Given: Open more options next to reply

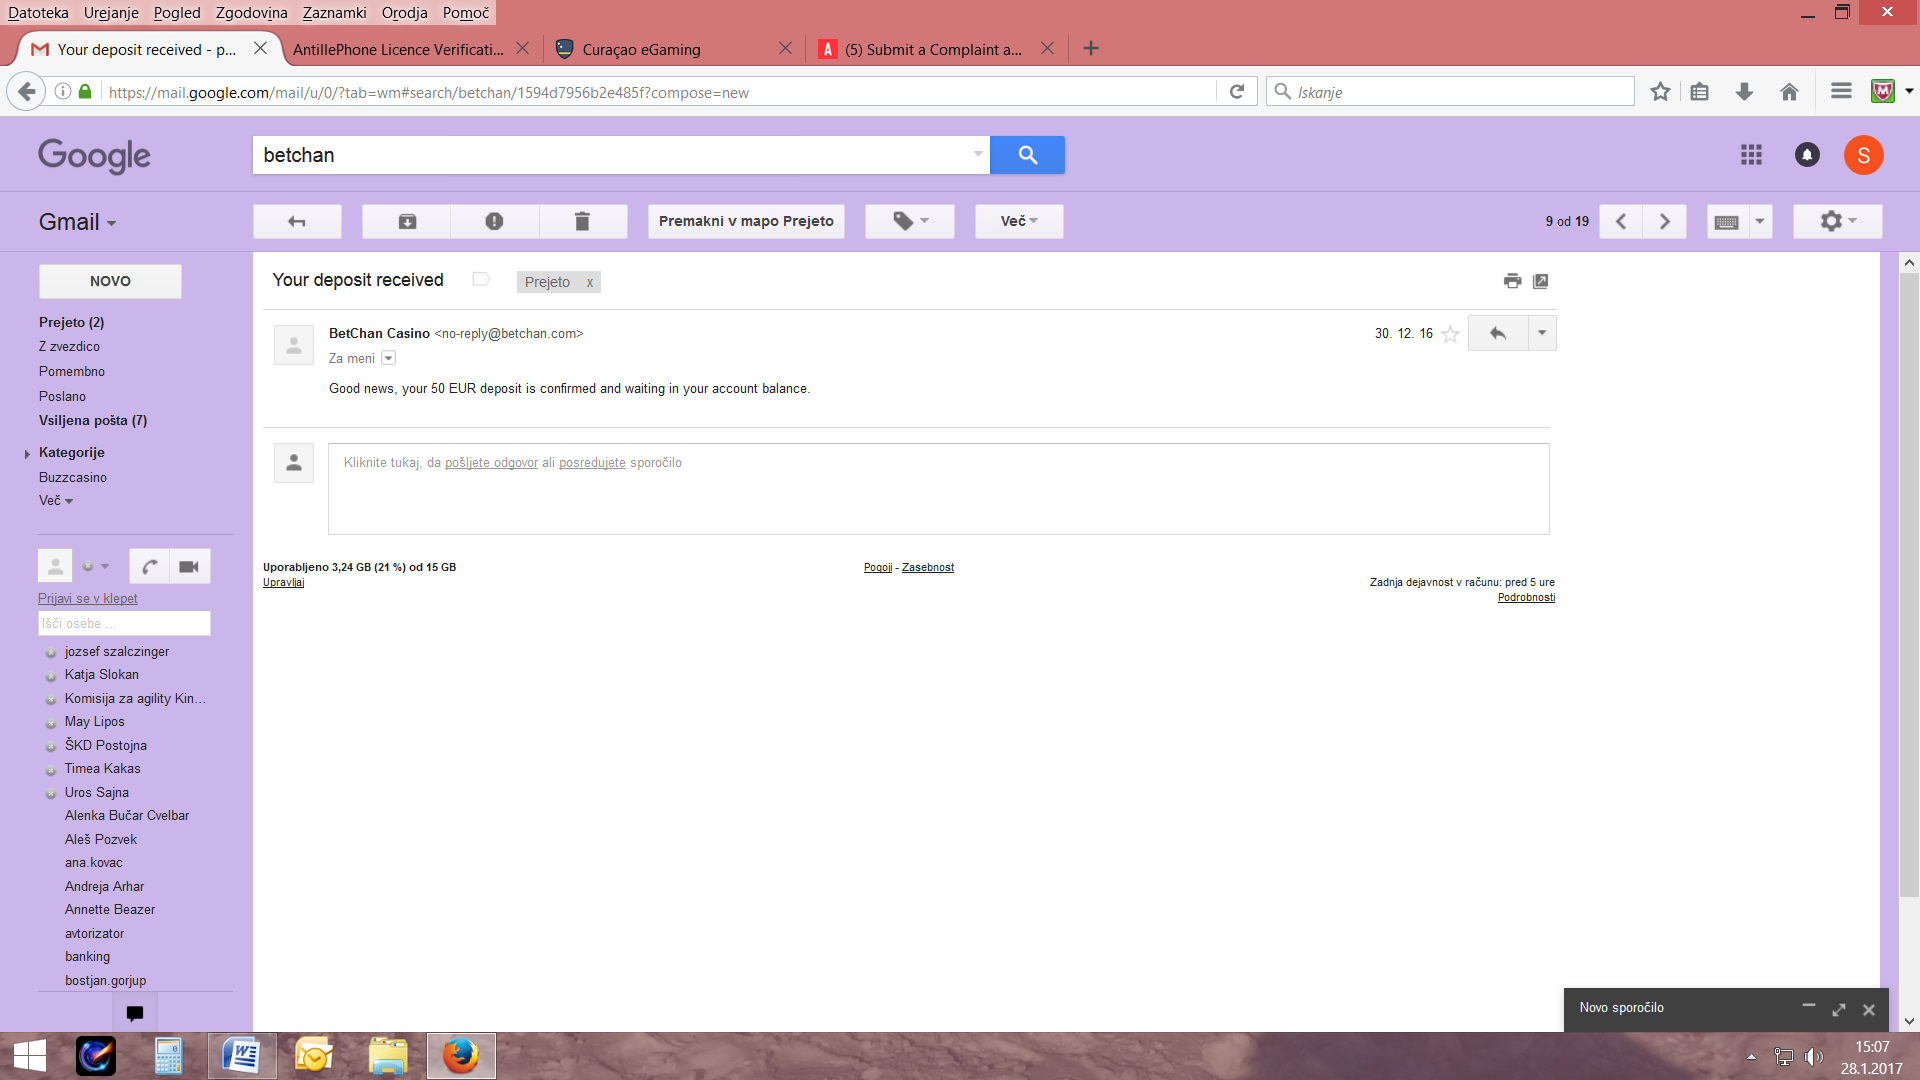Looking at the screenshot, I should tap(1542, 333).
